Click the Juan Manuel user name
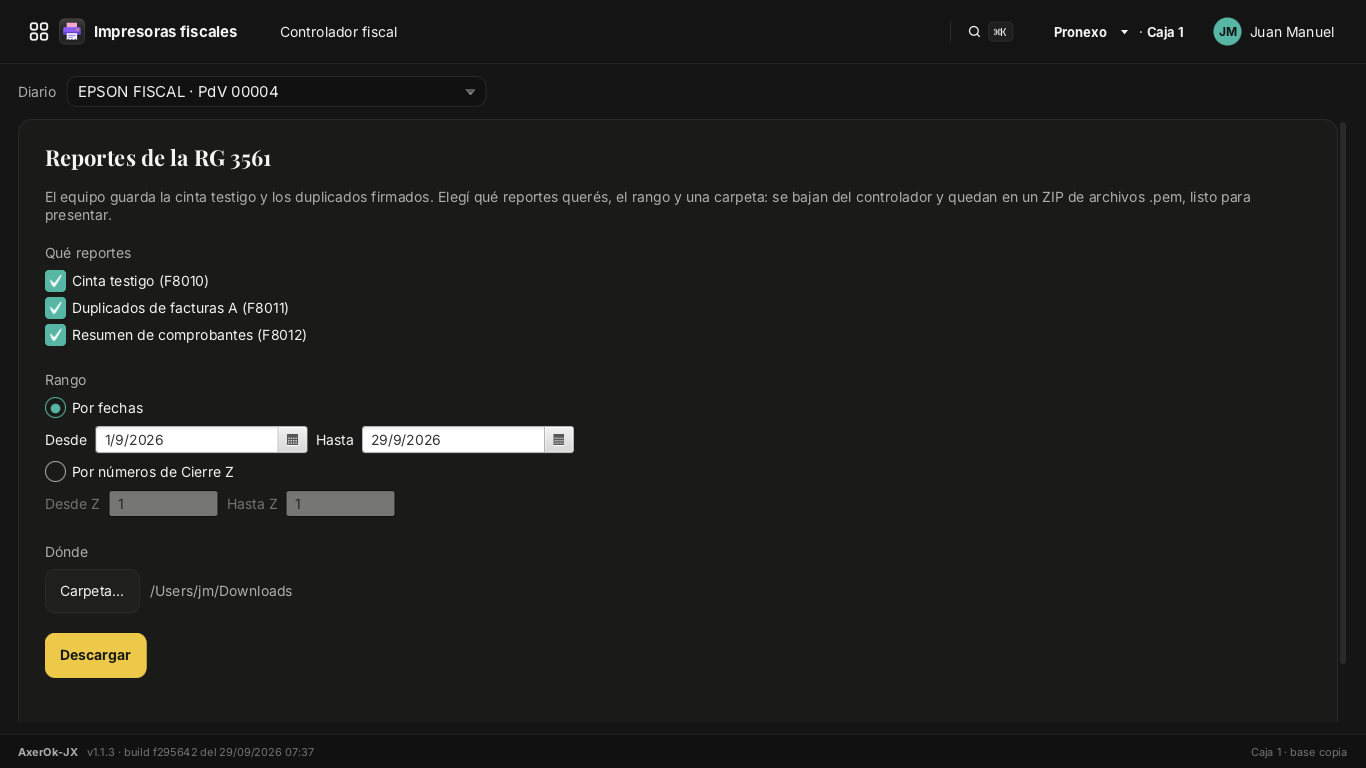1366x768 pixels. (1292, 32)
